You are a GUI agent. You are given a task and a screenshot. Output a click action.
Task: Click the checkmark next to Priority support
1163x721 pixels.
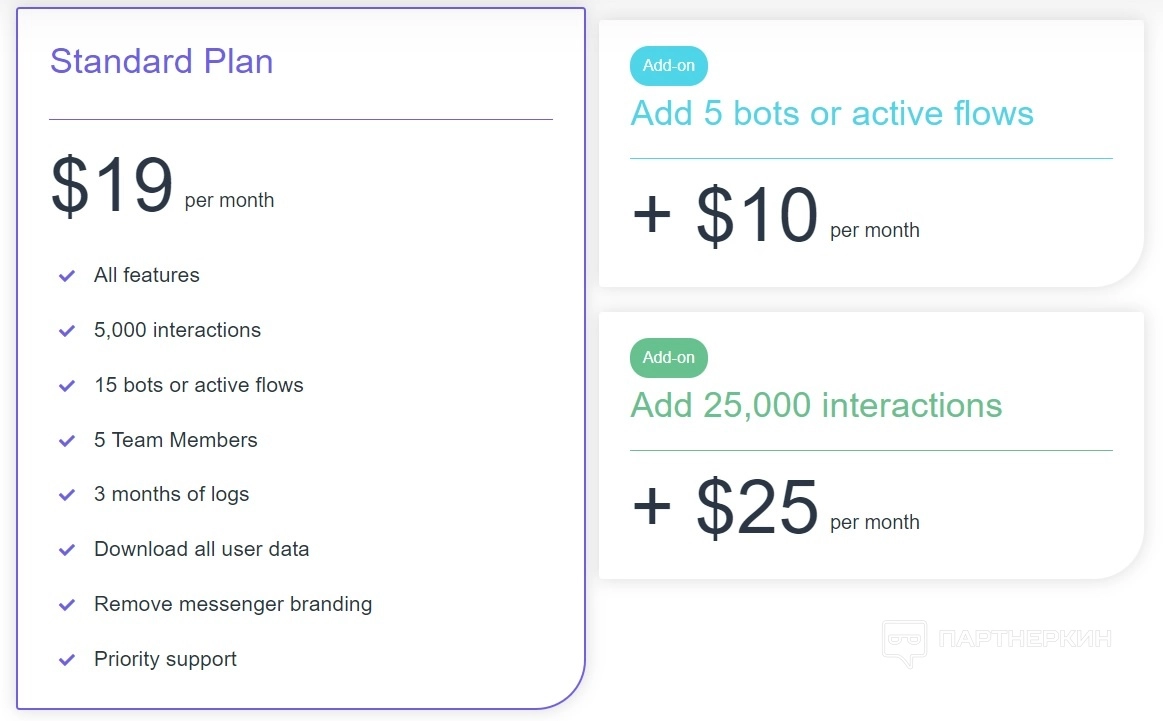tap(67, 660)
